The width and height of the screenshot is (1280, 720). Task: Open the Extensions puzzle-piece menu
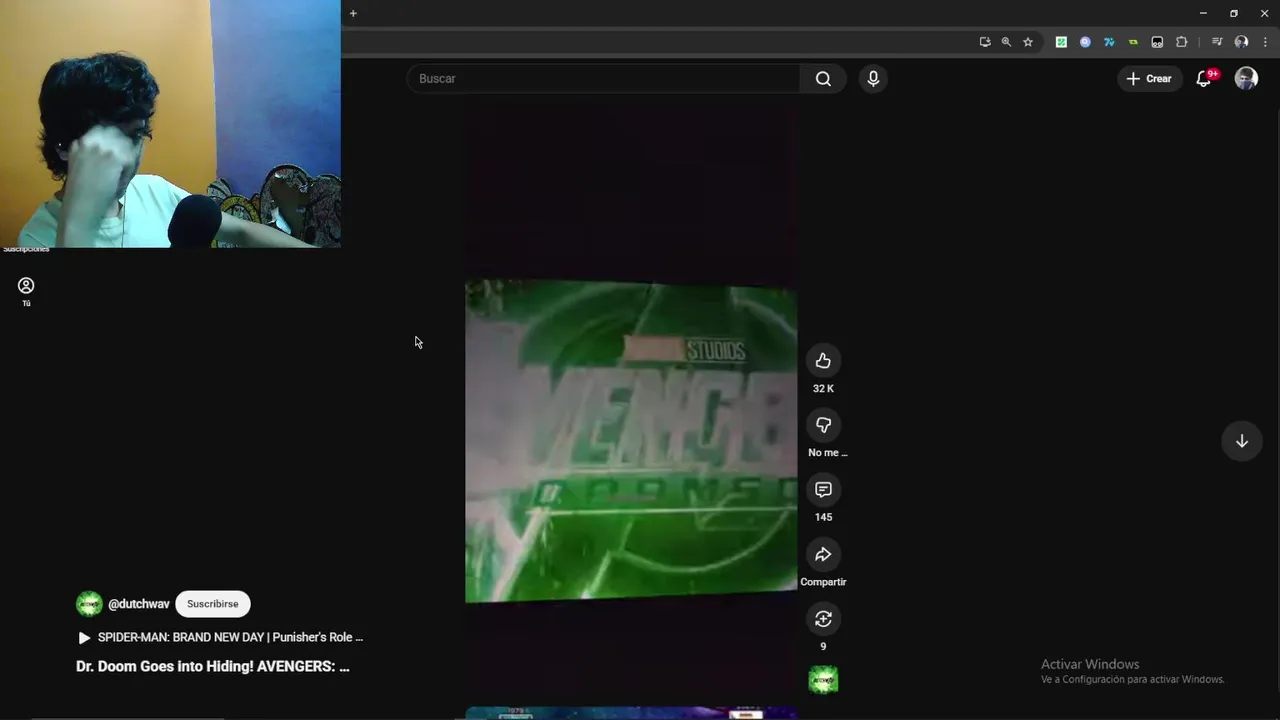[1181, 42]
